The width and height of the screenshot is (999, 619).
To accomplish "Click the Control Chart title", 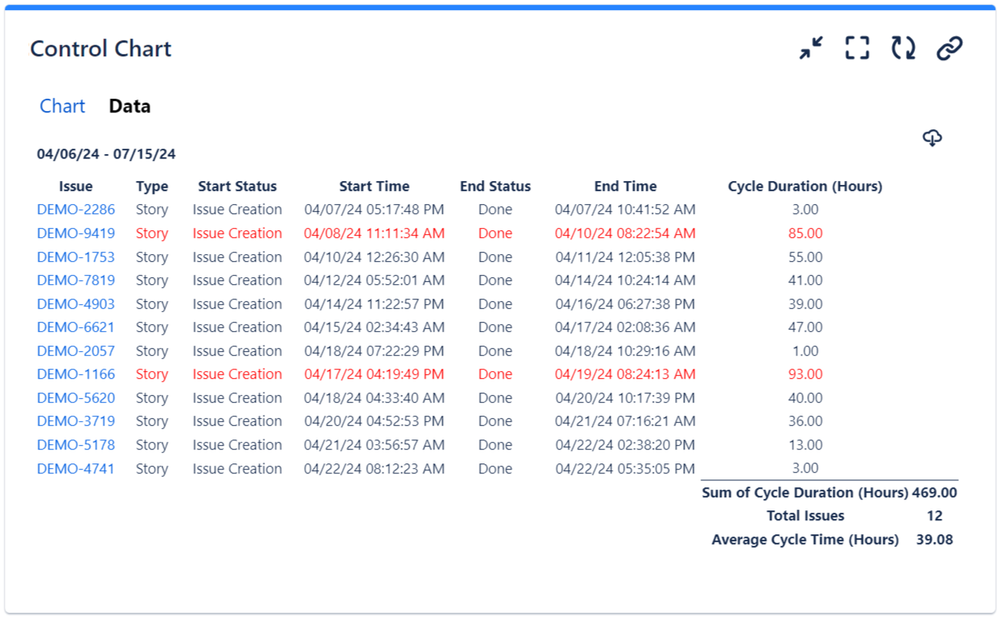I will click(x=101, y=48).
